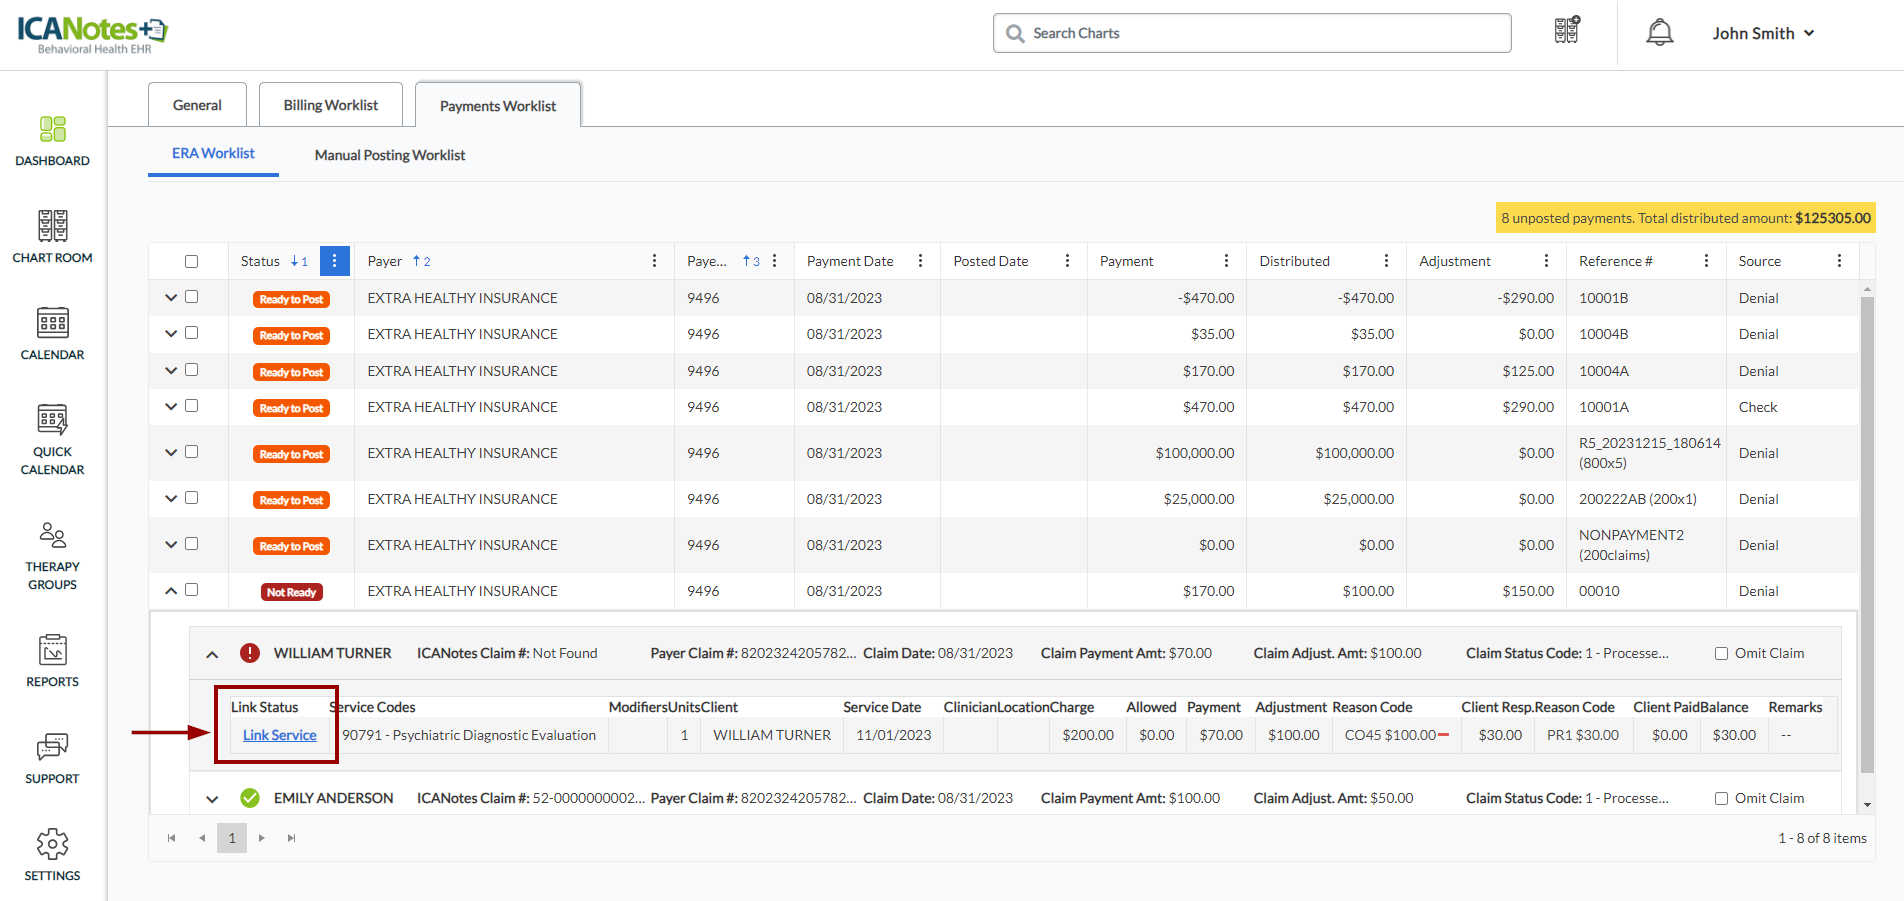The width and height of the screenshot is (1904, 901).
Task: Check the row with $100,000.00 payment
Action: coord(192,452)
